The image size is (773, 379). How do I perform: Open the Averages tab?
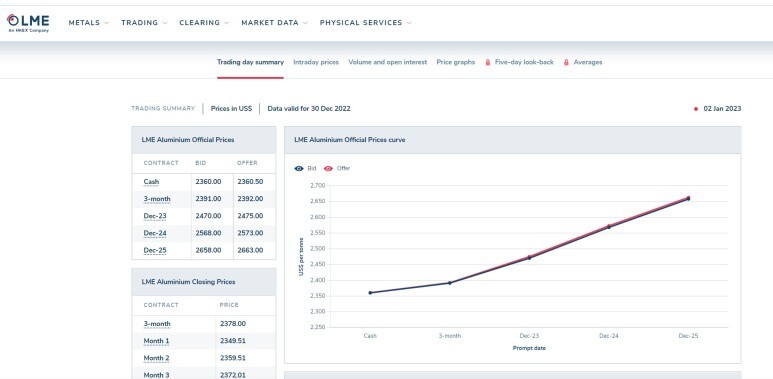coord(588,63)
